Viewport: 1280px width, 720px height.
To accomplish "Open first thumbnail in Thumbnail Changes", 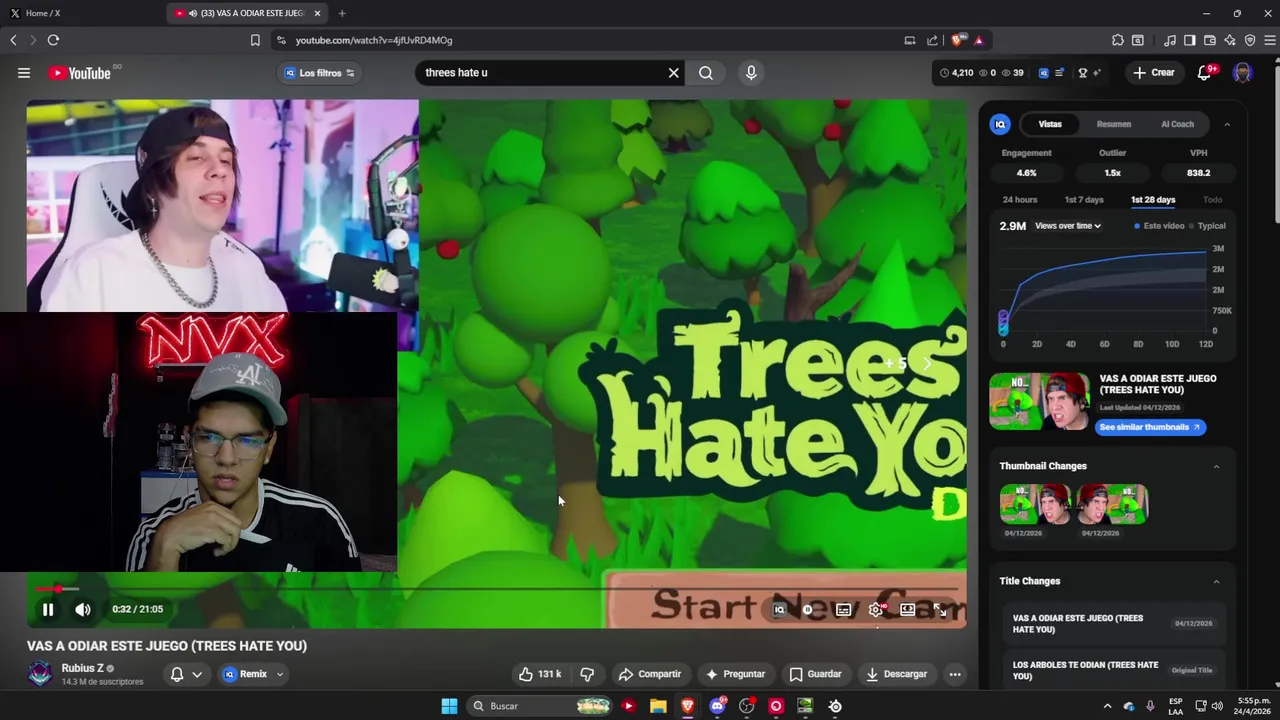I will (x=1035, y=504).
